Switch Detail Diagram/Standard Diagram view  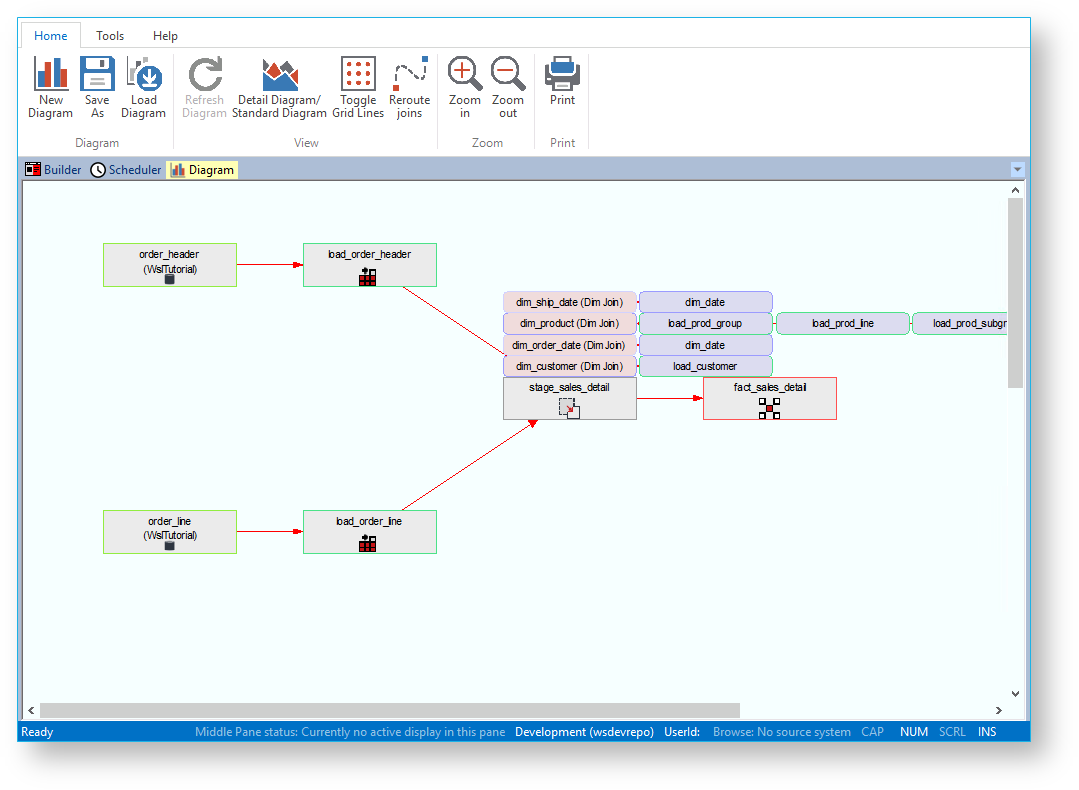279,87
